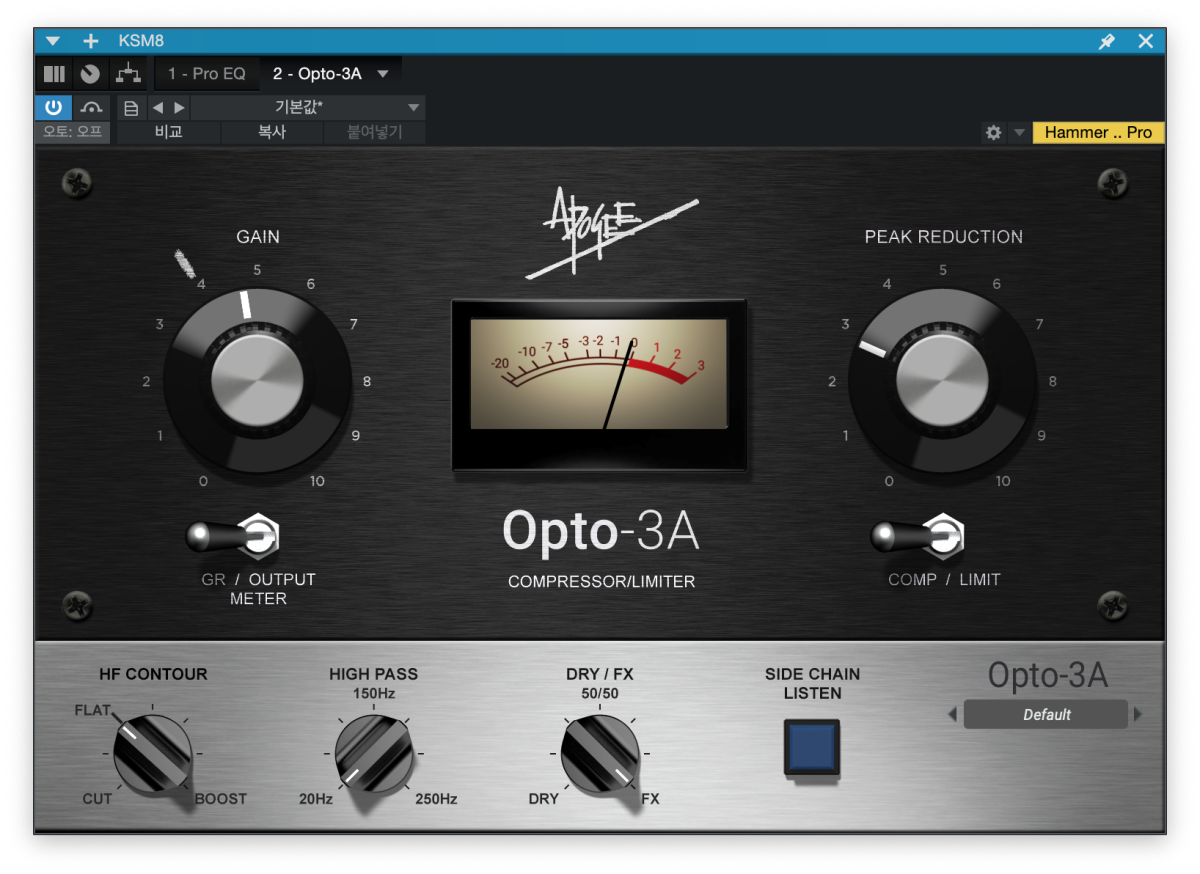This screenshot has width=1200, height=874.
Task: Click the 비교 compare button
Action: point(168,132)
